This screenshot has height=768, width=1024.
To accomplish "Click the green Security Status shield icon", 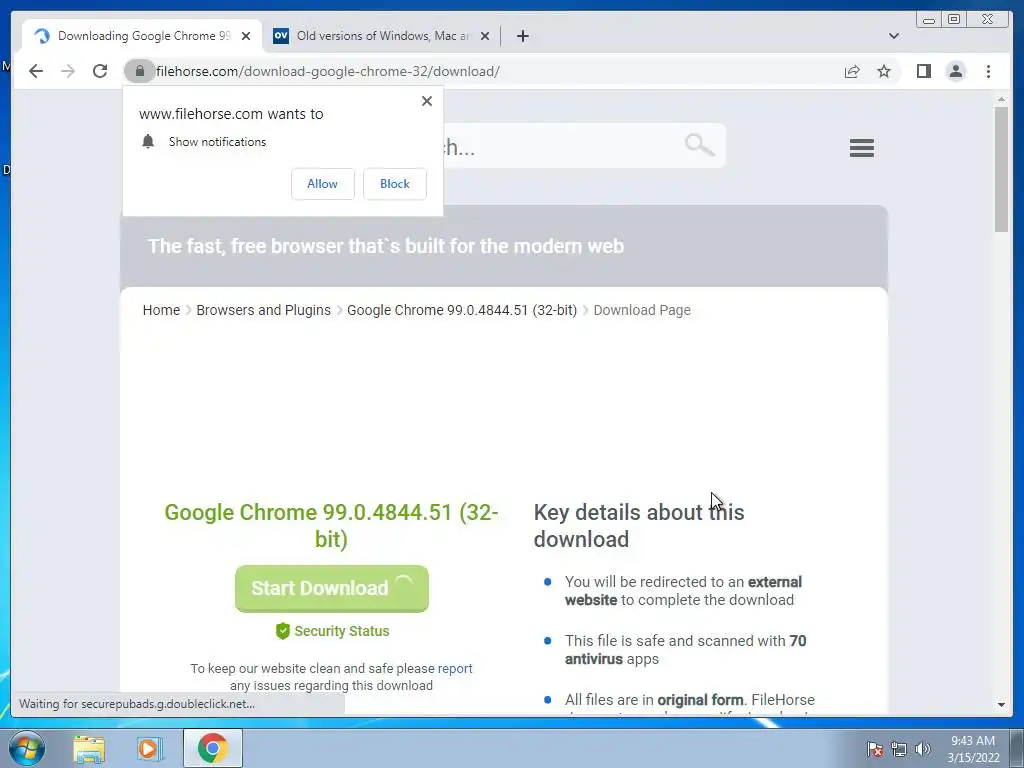I will pos(282,631).
